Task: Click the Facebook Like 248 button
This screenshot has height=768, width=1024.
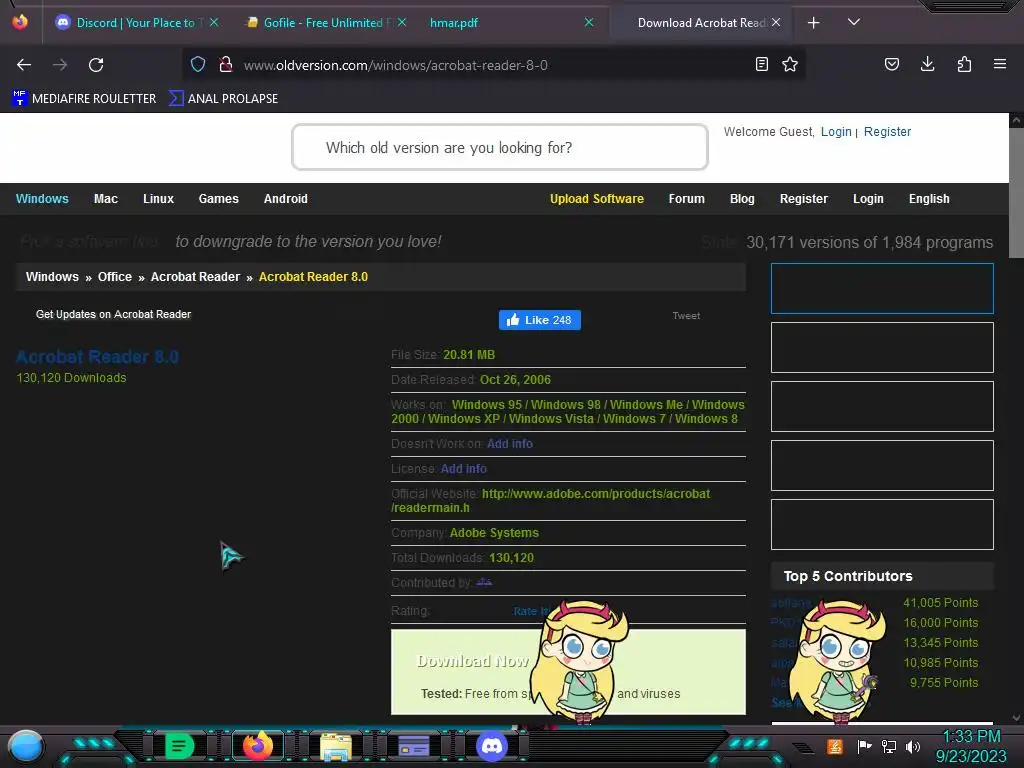Action: click(x=539, y=320)
